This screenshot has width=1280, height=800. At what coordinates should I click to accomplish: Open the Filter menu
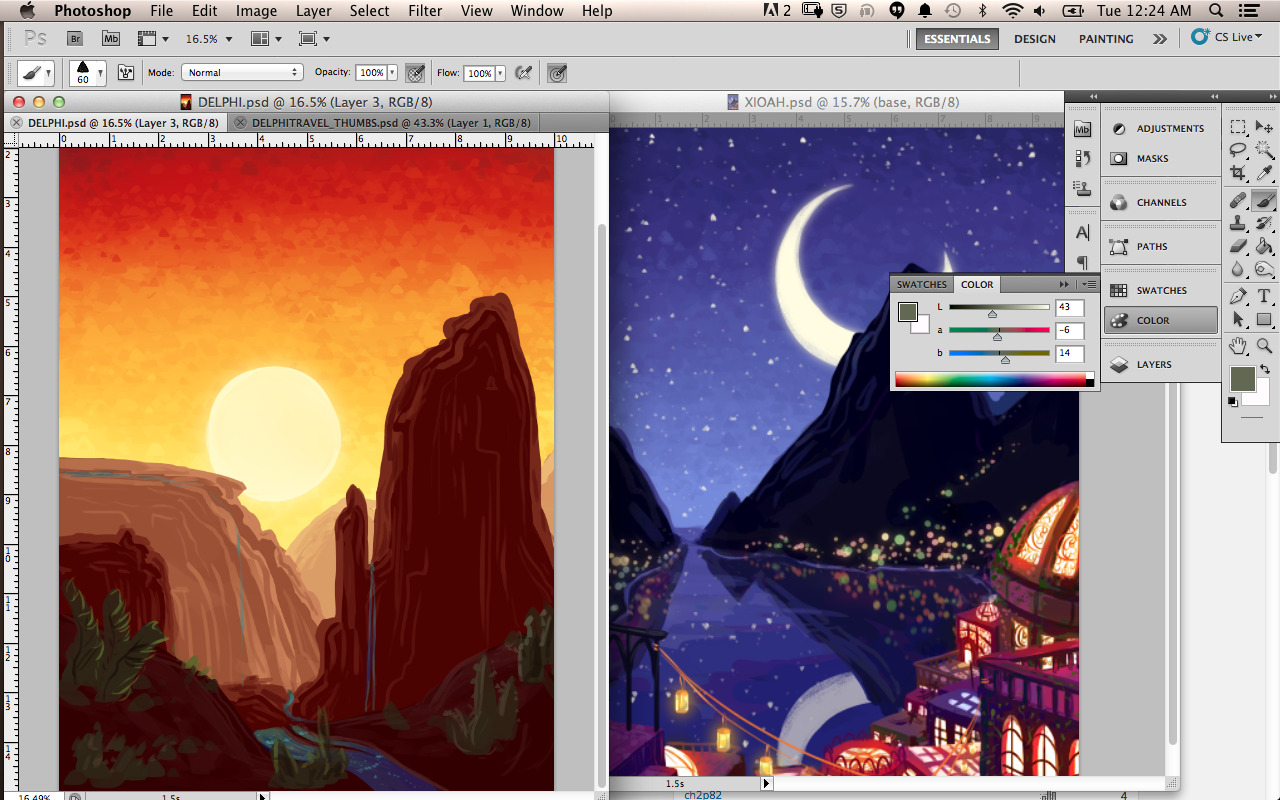425,11
